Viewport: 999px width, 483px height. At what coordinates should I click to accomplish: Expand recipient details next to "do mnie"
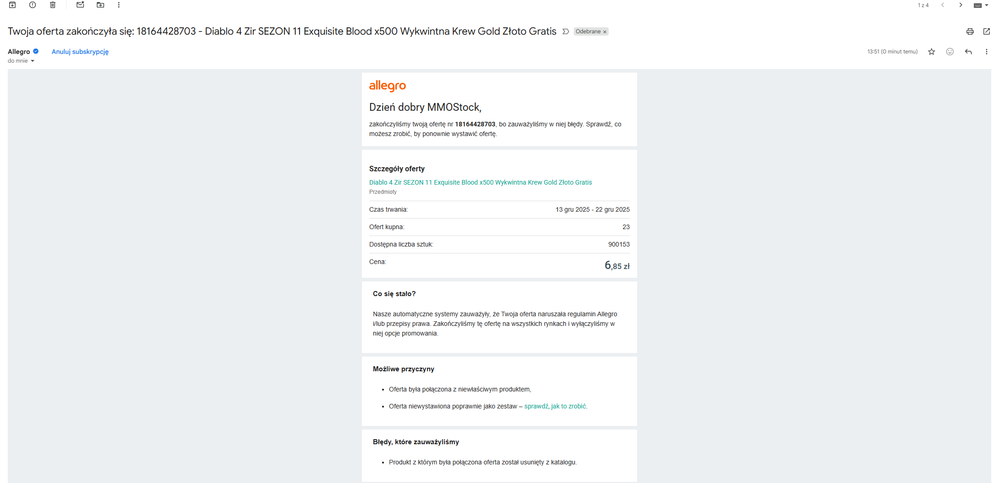(32, 61)
